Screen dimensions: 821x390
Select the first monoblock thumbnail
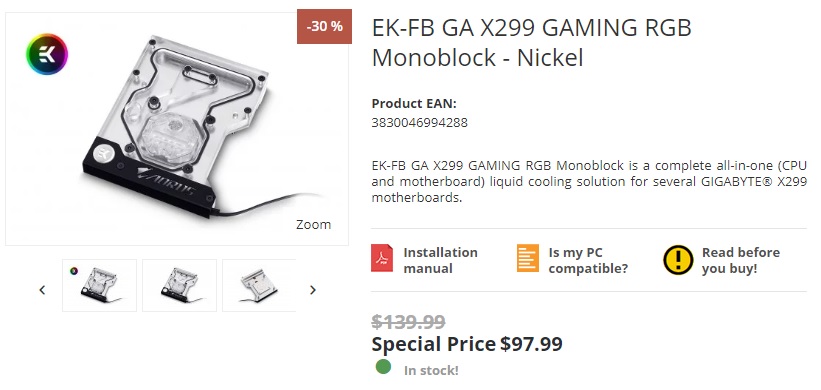tap(99, 285)
